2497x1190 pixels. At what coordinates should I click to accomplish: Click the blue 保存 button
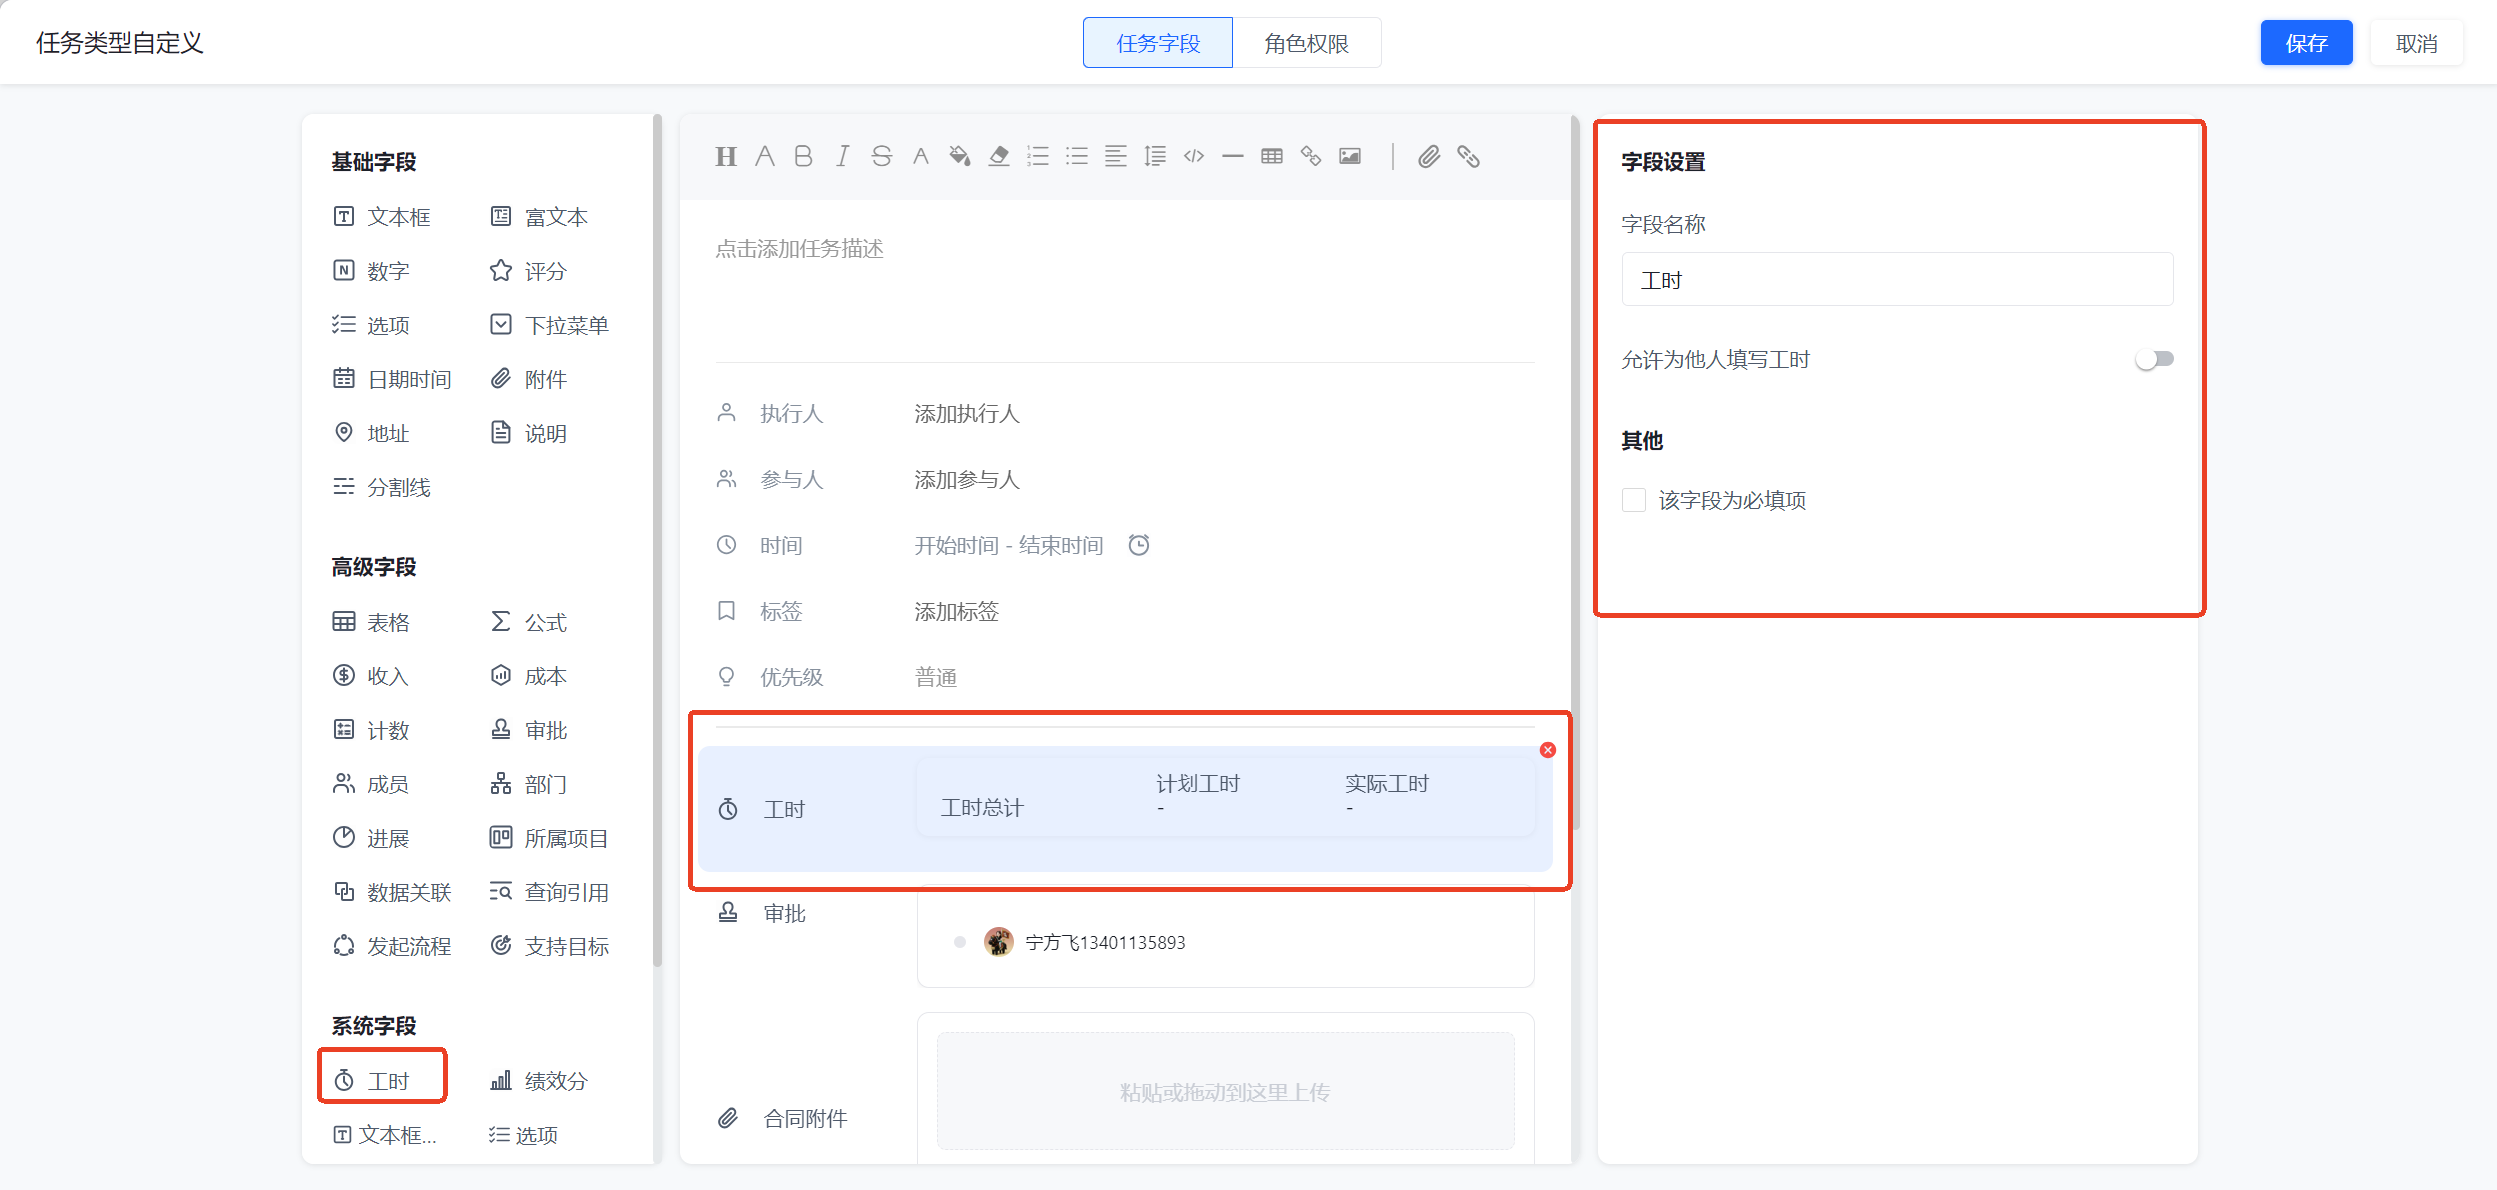(2306, 43)
